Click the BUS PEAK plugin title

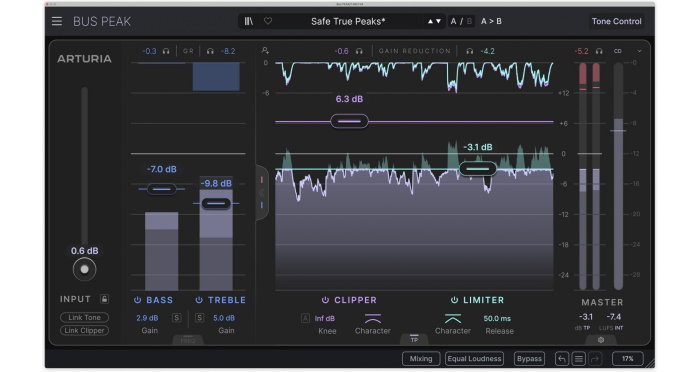[x=102, y=21]
